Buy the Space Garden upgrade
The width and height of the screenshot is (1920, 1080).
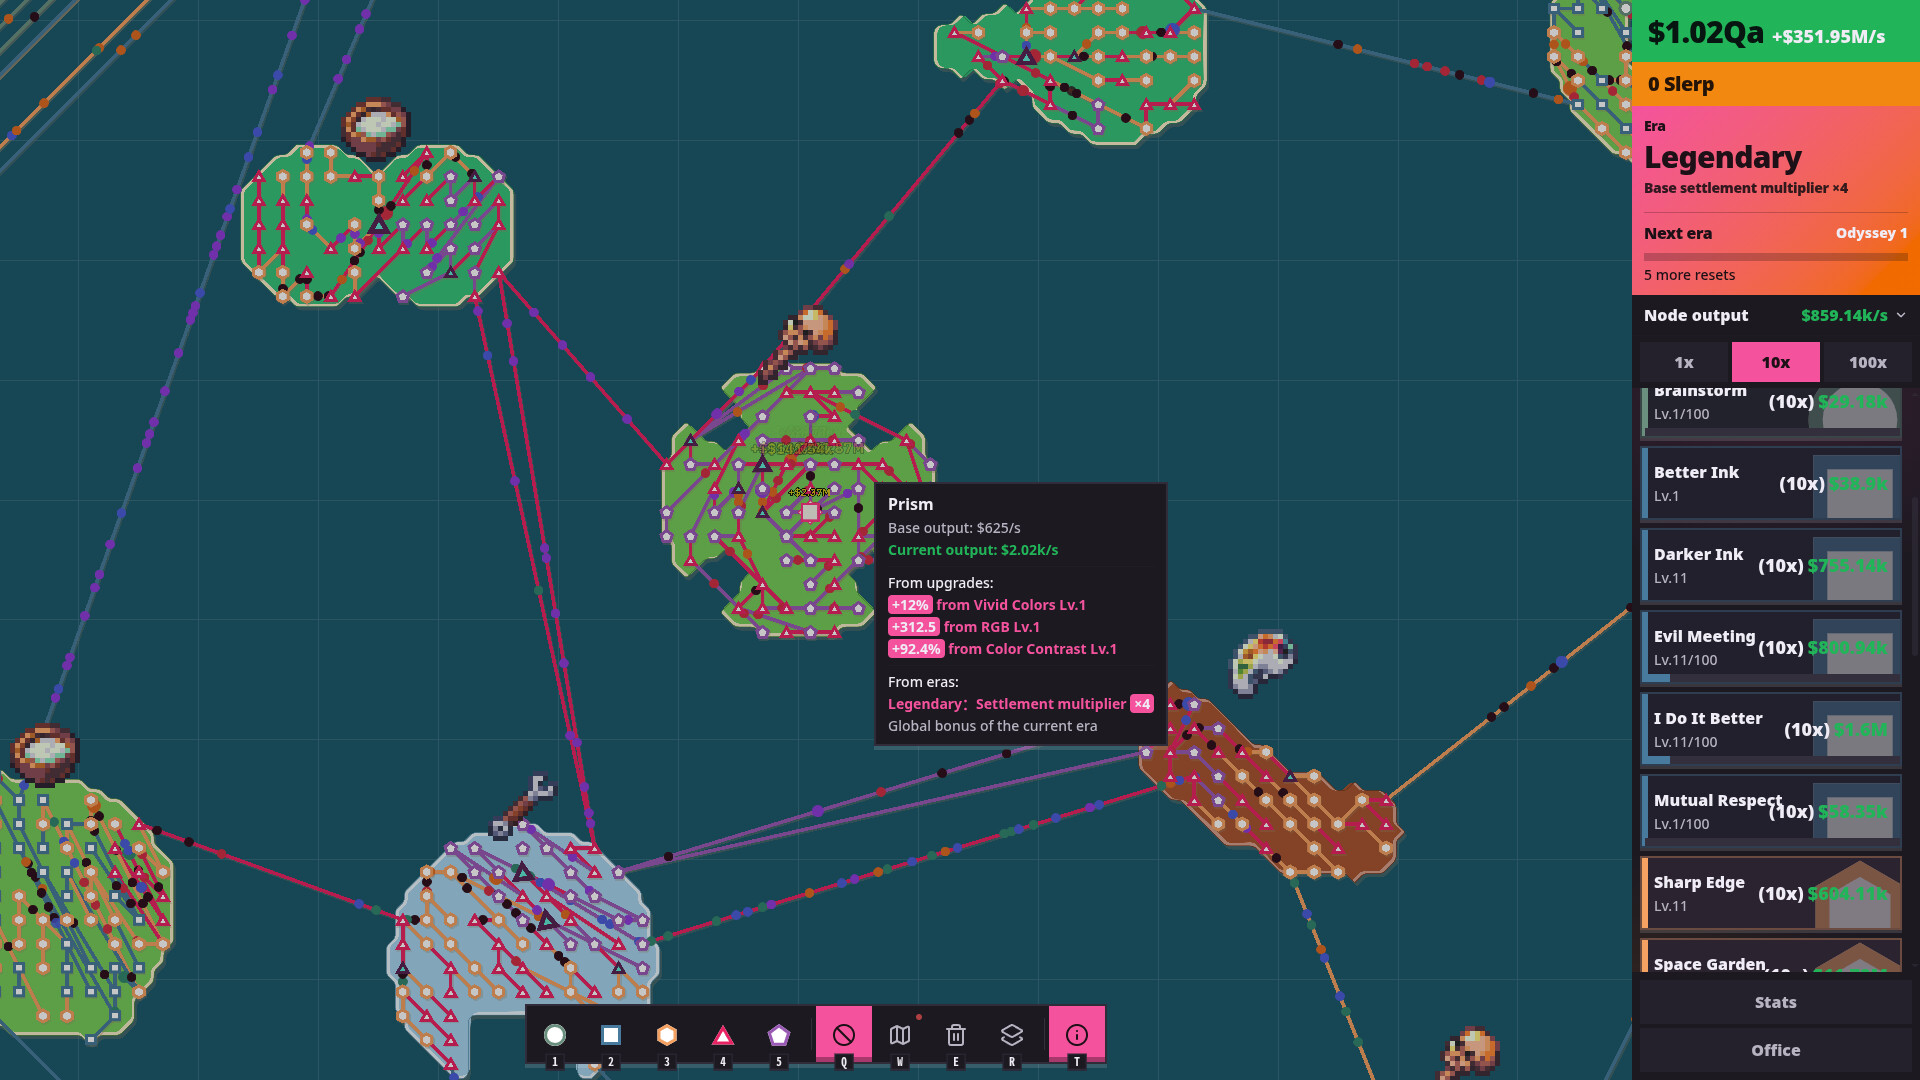click(1771, 956)
